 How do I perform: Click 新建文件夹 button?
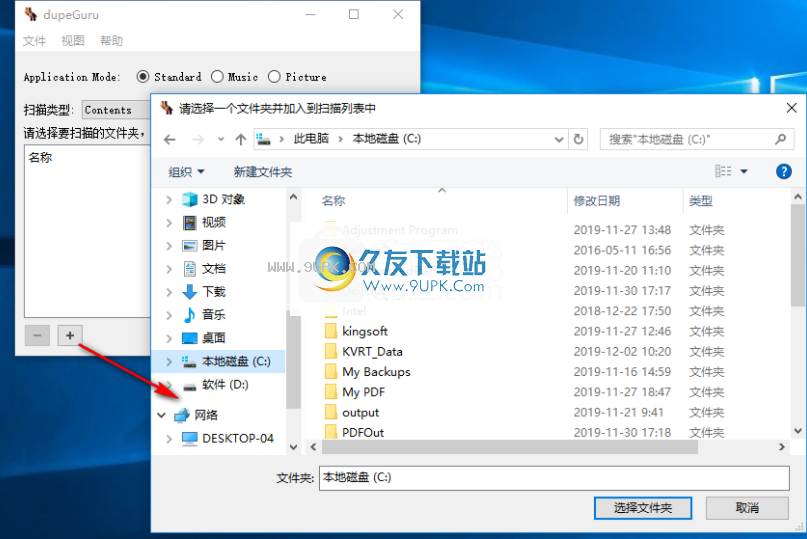(x=262, y=172)
